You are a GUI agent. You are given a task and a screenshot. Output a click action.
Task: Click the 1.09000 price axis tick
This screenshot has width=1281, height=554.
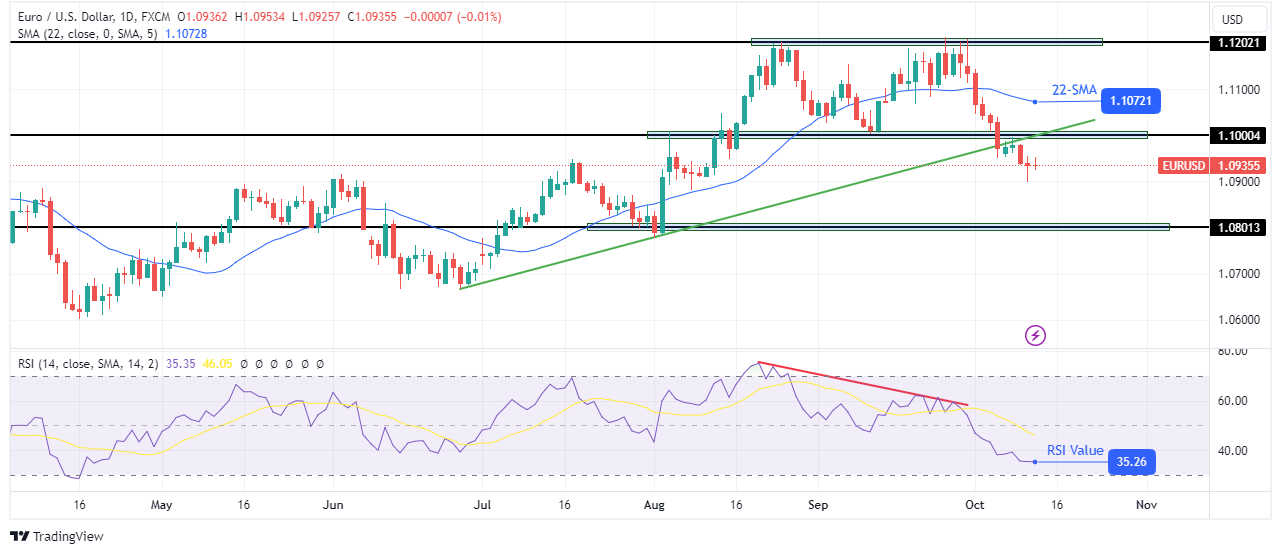tap(1241, 182)
